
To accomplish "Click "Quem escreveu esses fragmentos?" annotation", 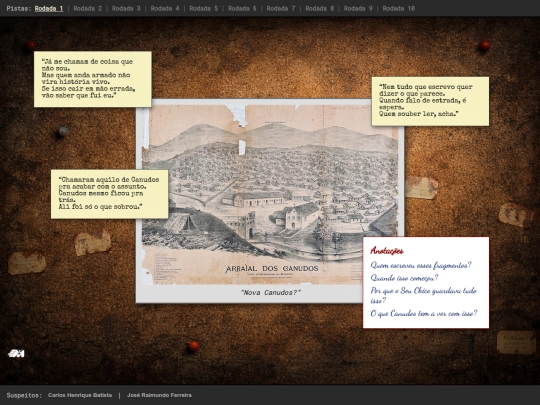I will click(421, 265).
